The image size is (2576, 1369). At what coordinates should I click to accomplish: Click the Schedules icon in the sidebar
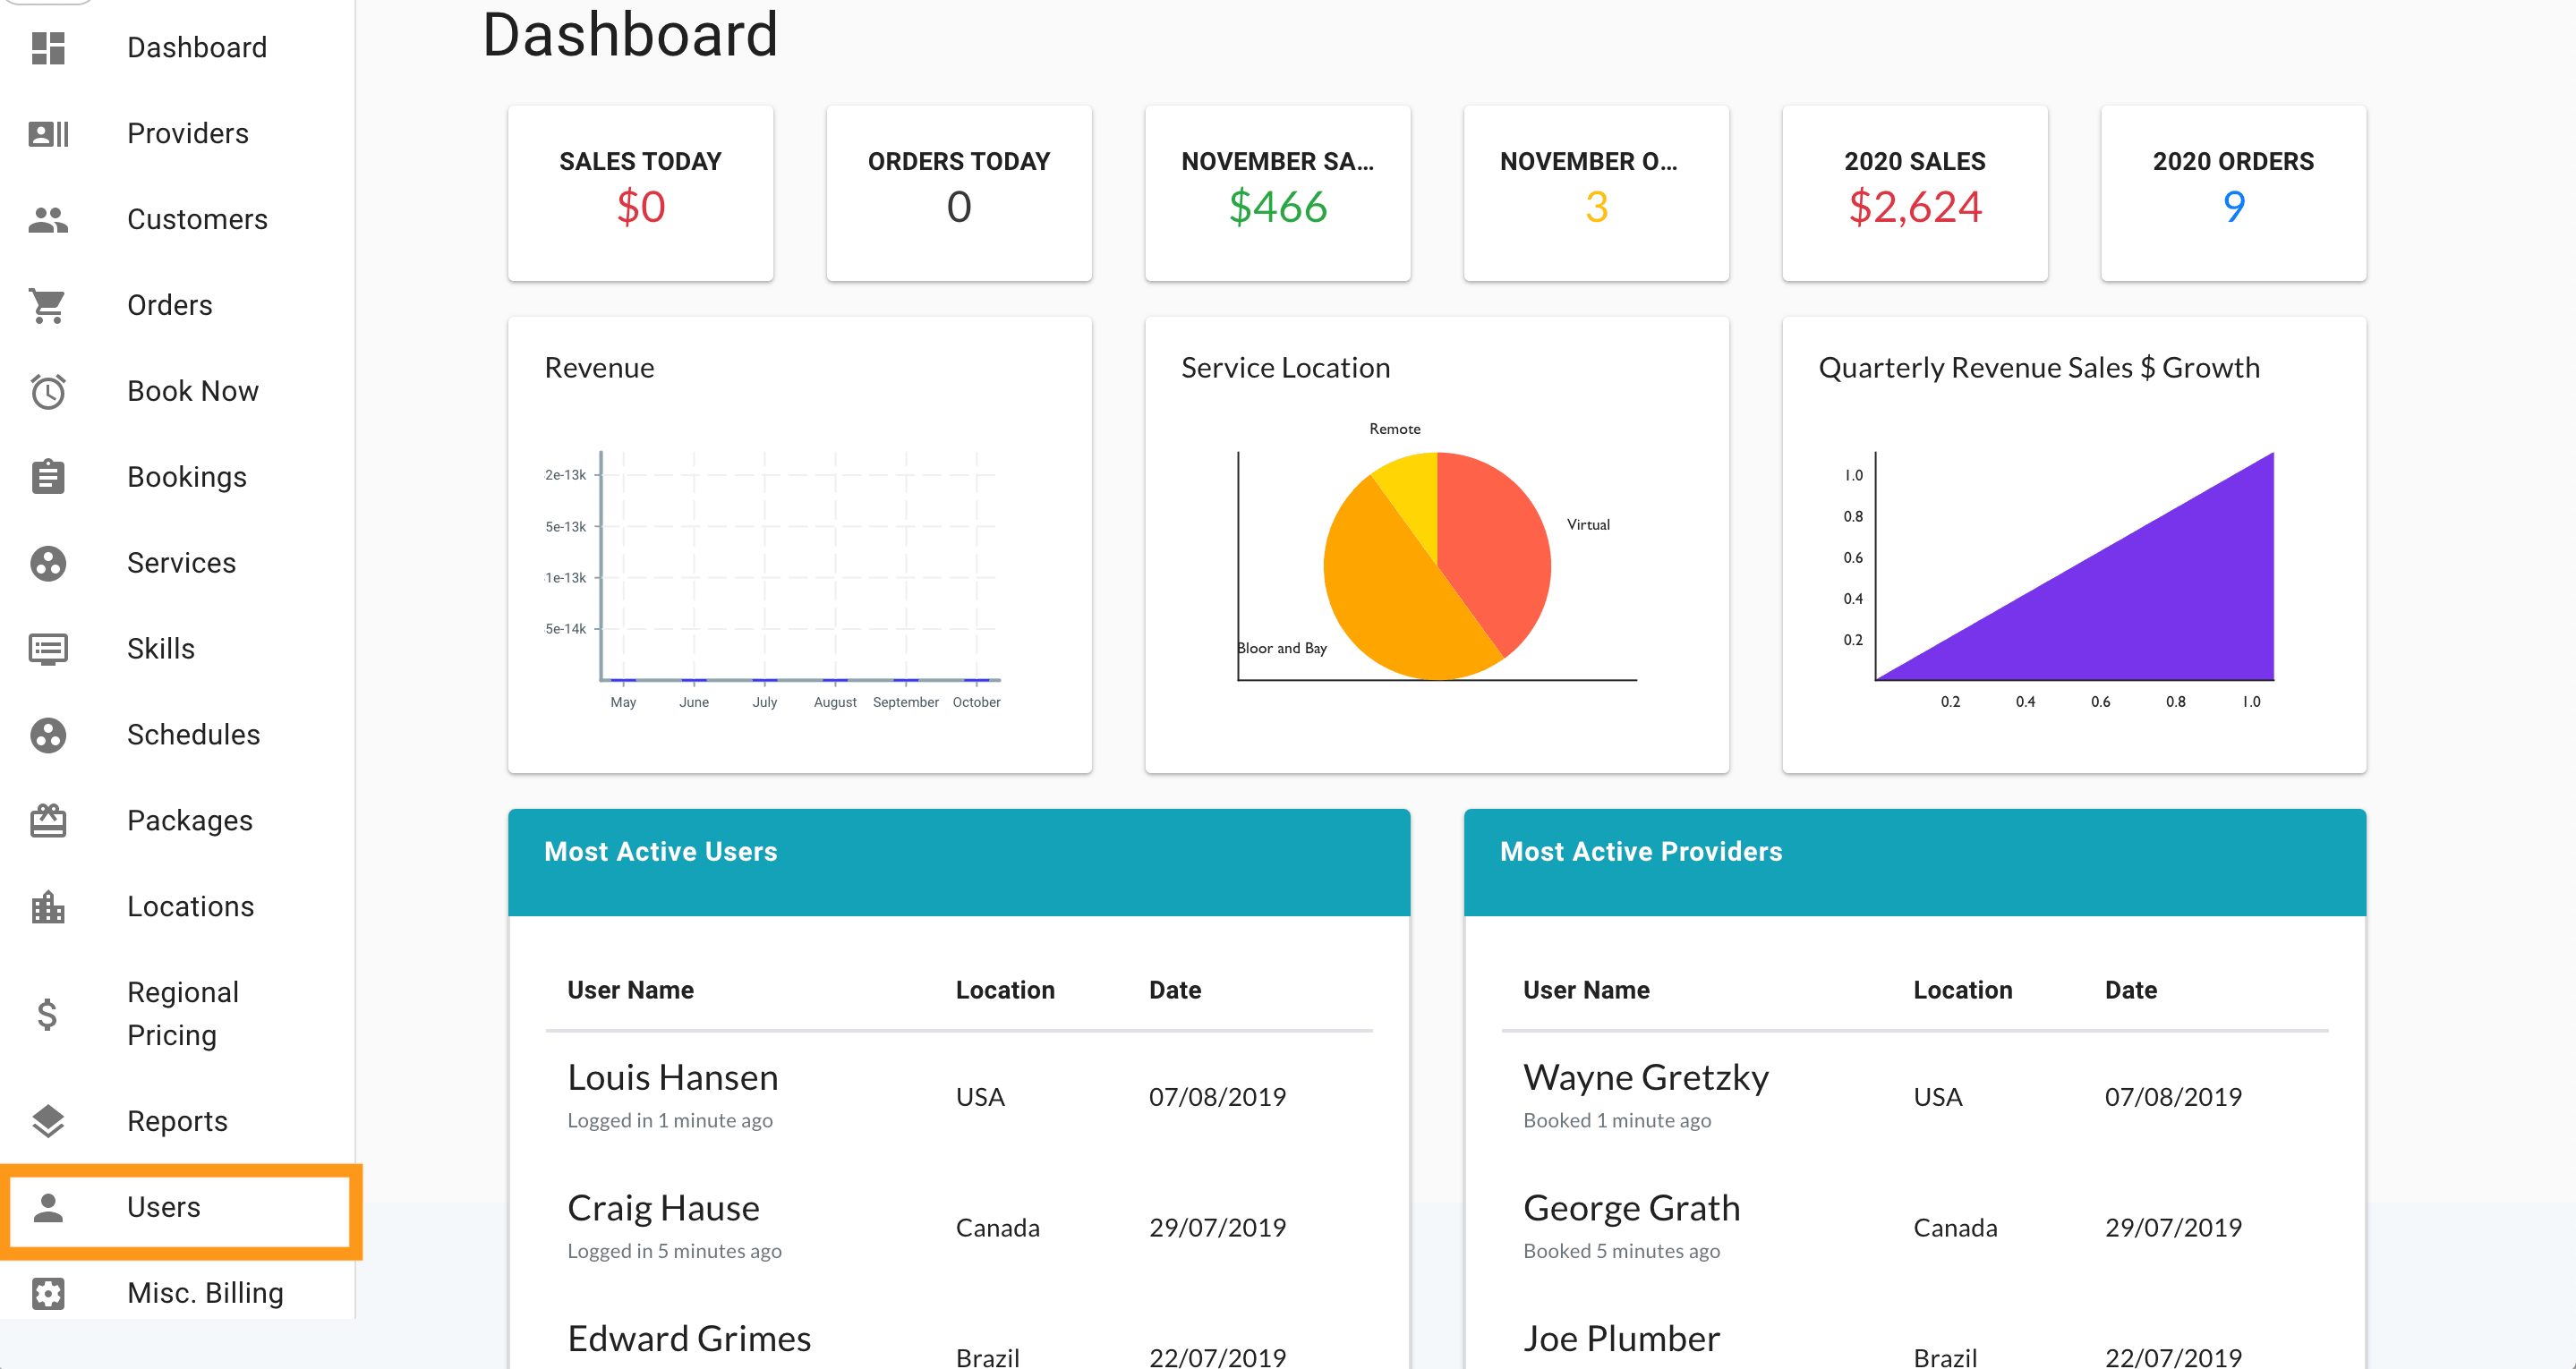(x=48, y=735)
